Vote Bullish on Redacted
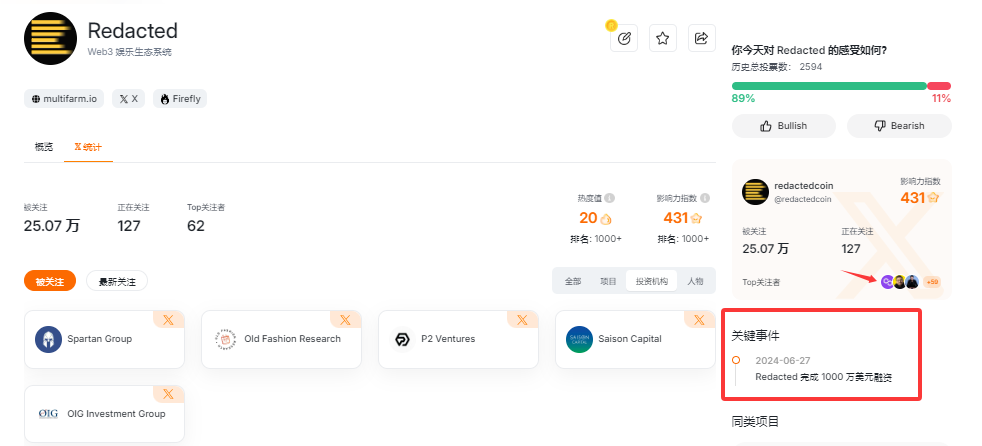The height and width of the screenshot is (446, 982). (x=783, y=126)
